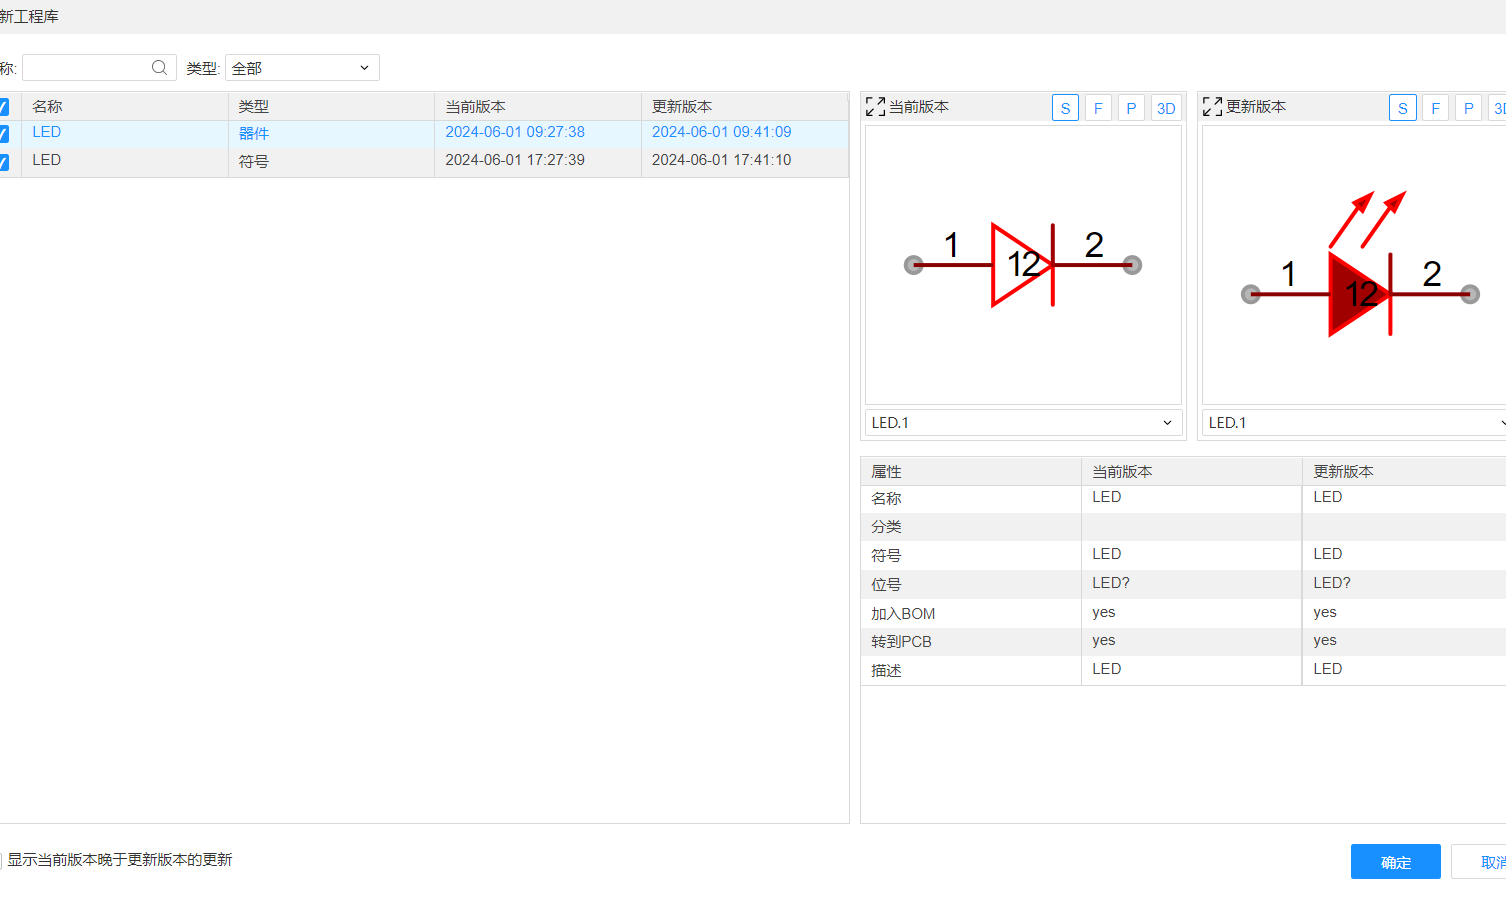This screenshot has width=1506, height=897.
Task: Uncheck the LED 符号 row checkbox
Action: (4, 162)
